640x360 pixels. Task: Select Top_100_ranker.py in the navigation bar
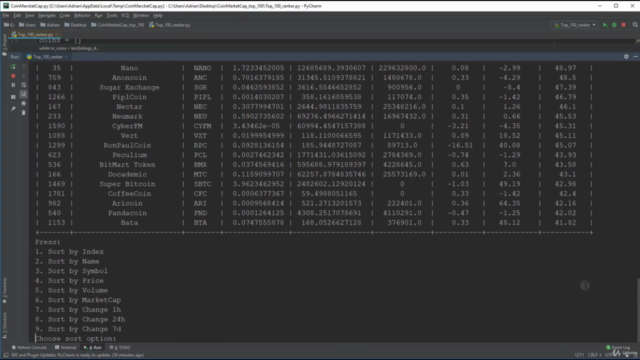[170, 25]
